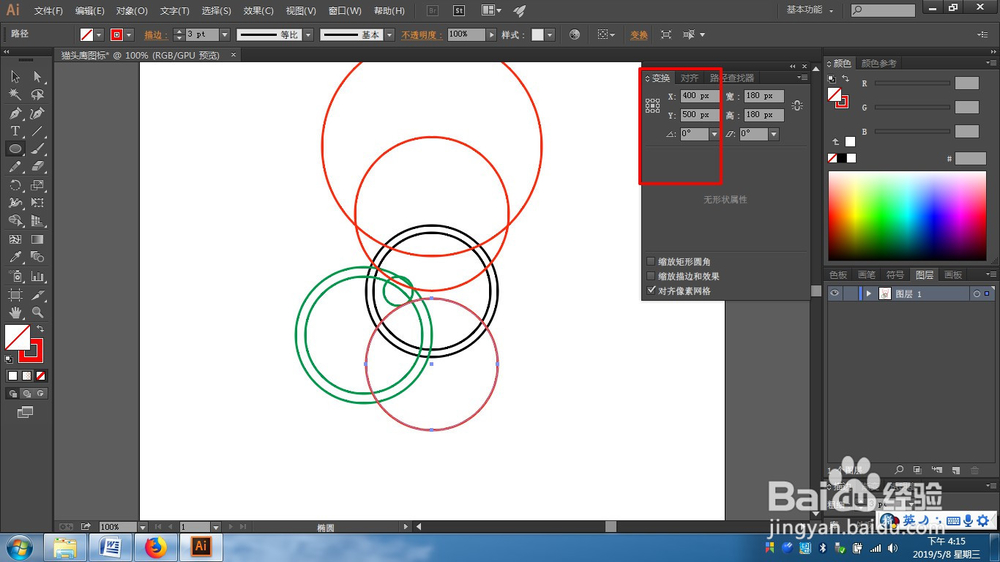Viewport: 1000px width, 562px height.
Task: Switch to the 色板 tab
Action: pyautogui.click(x=838, y=275)
